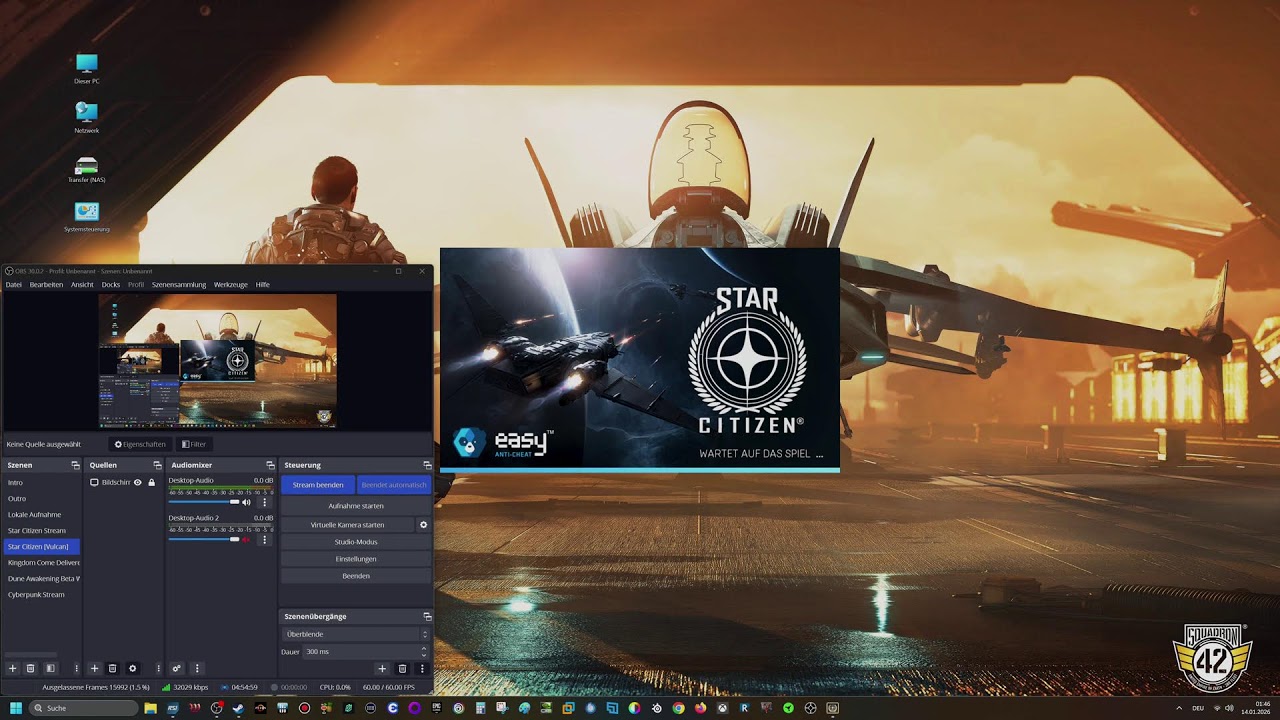Open the Hilfe menu
Screen dimensions: 1280x720
tap(263, 285)
